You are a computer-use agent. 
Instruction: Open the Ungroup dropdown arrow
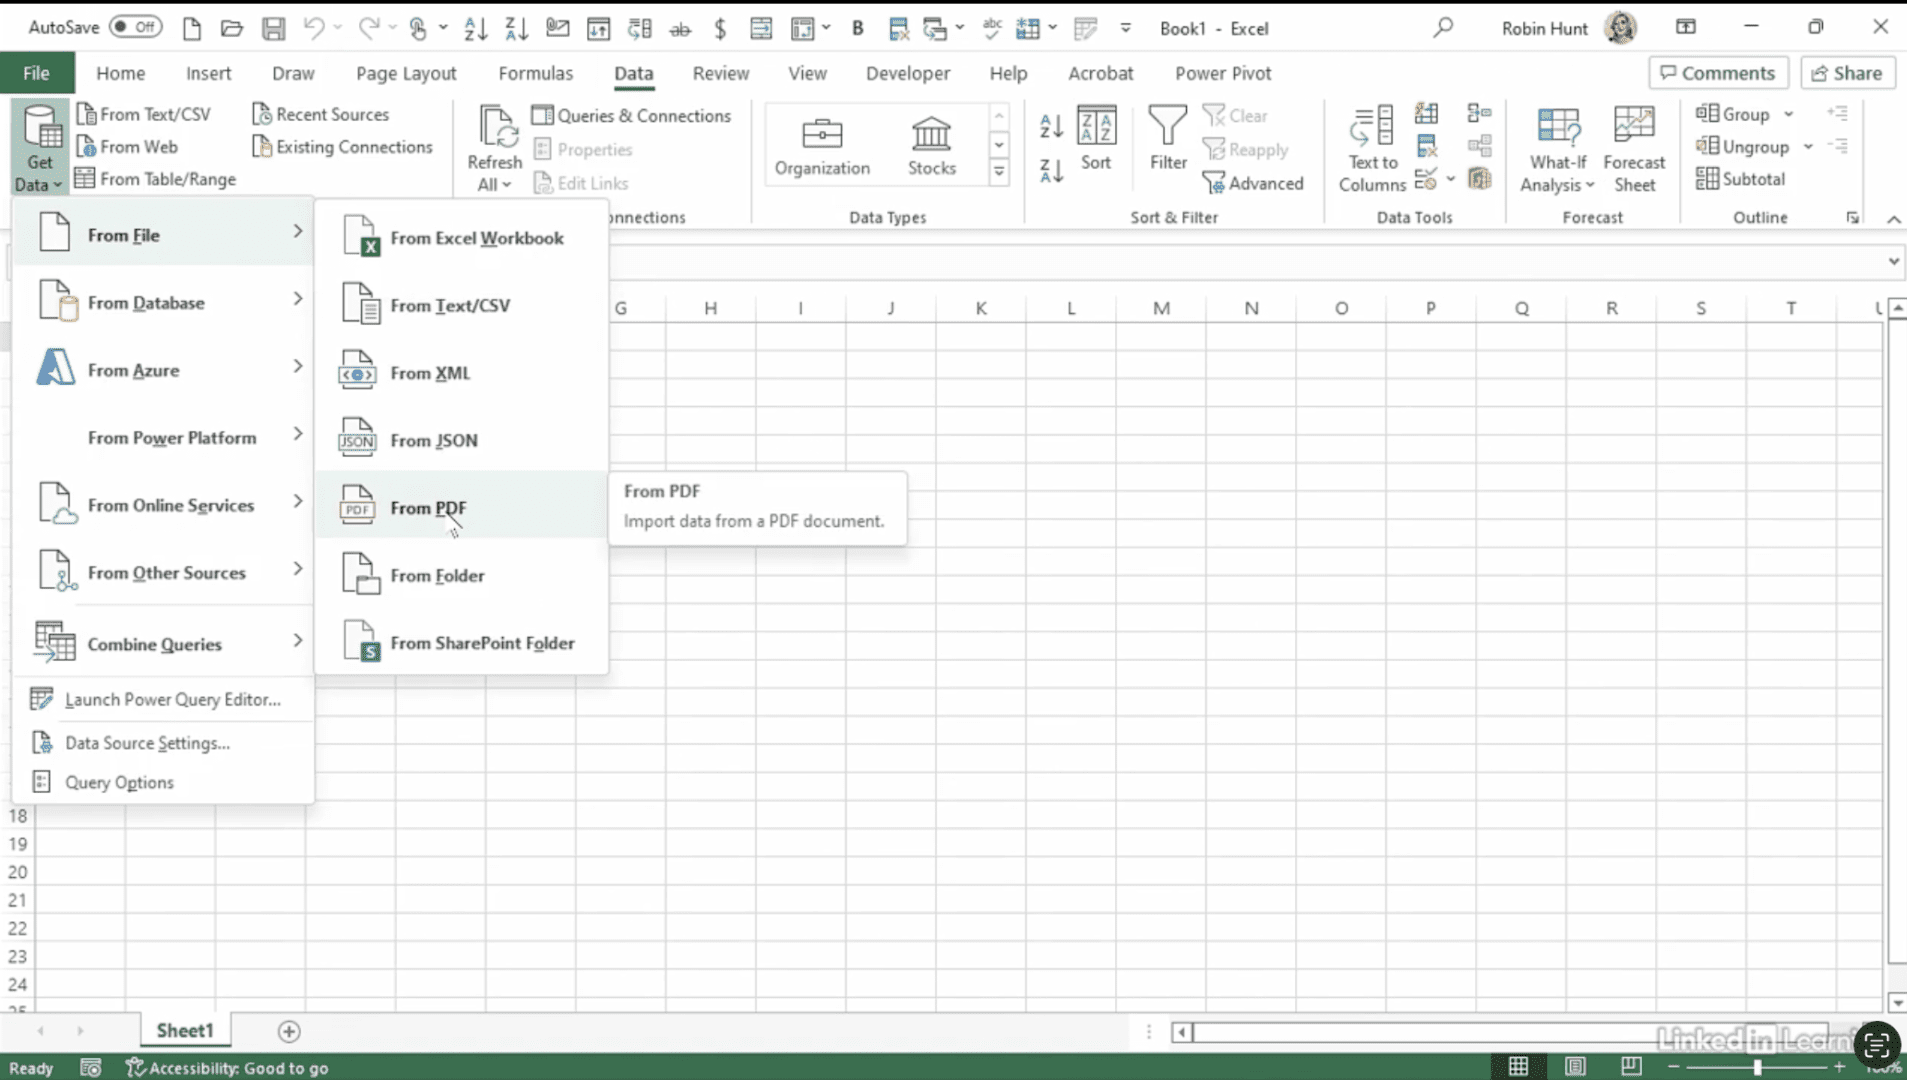[1807, 147]
